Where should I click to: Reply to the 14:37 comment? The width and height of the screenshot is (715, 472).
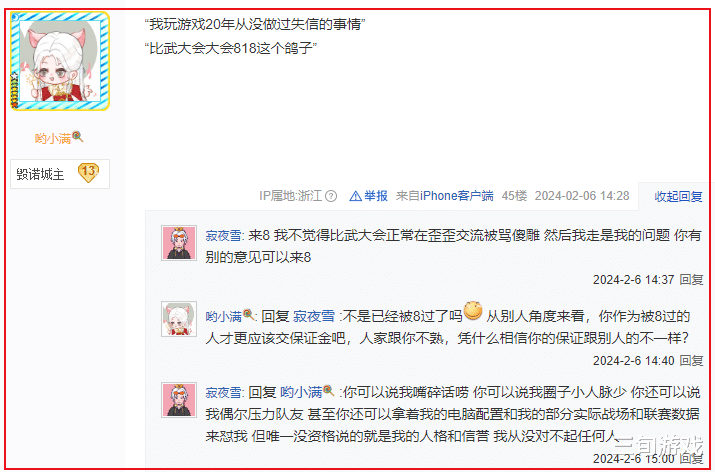(691, 280)
